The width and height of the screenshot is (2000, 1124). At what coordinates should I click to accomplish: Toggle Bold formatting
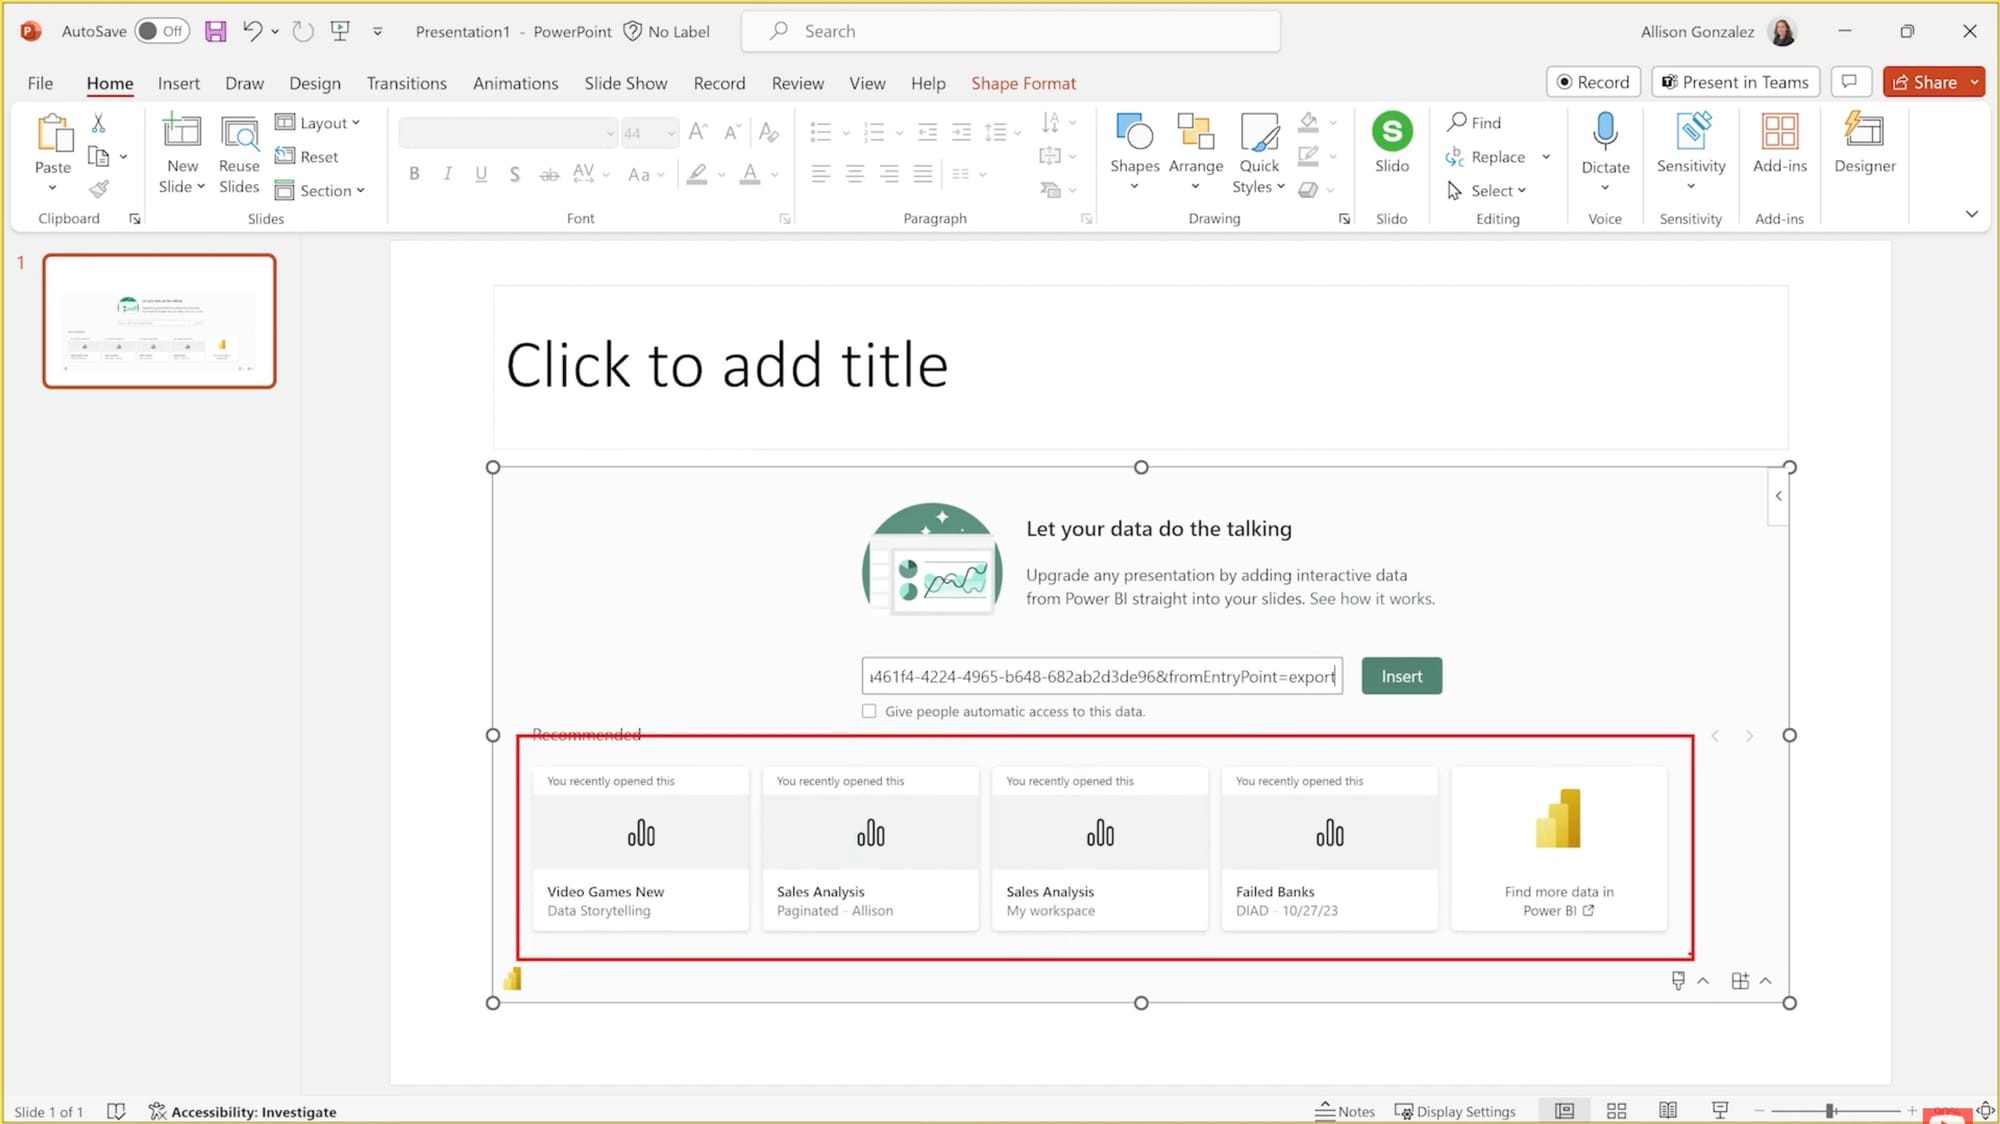pos(414,174)
